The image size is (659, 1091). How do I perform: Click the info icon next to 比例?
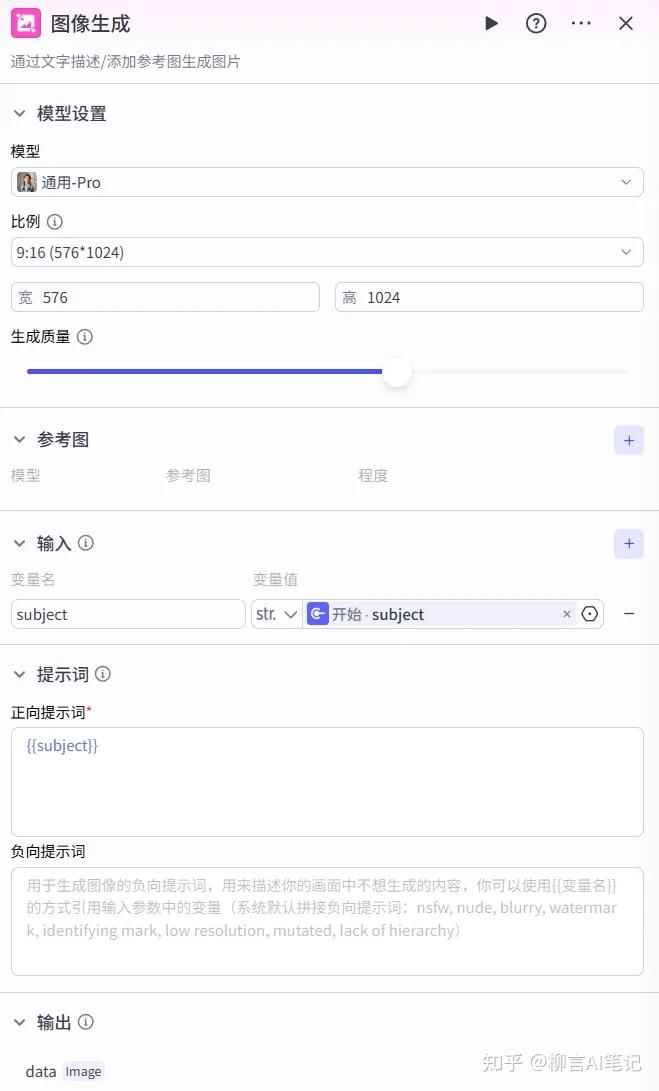click(55, 222)
